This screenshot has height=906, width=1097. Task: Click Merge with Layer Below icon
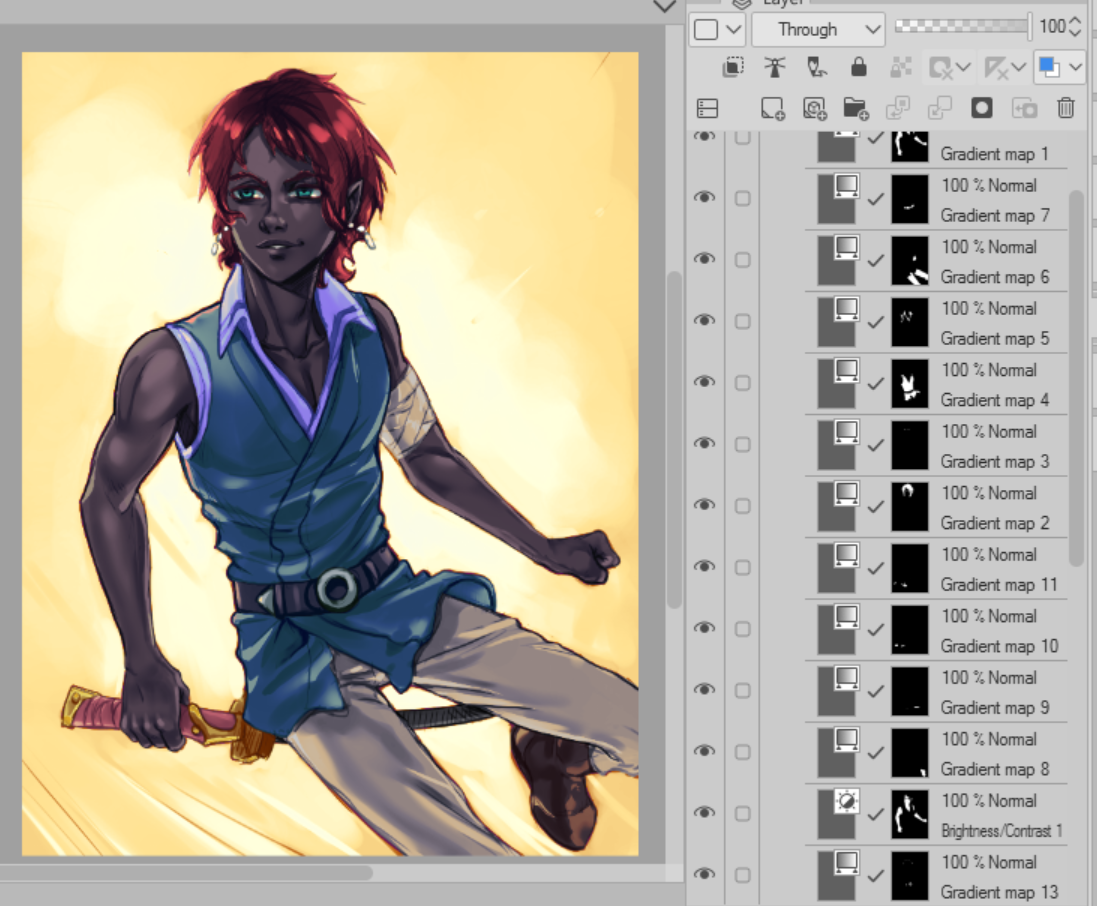[940, 108]
